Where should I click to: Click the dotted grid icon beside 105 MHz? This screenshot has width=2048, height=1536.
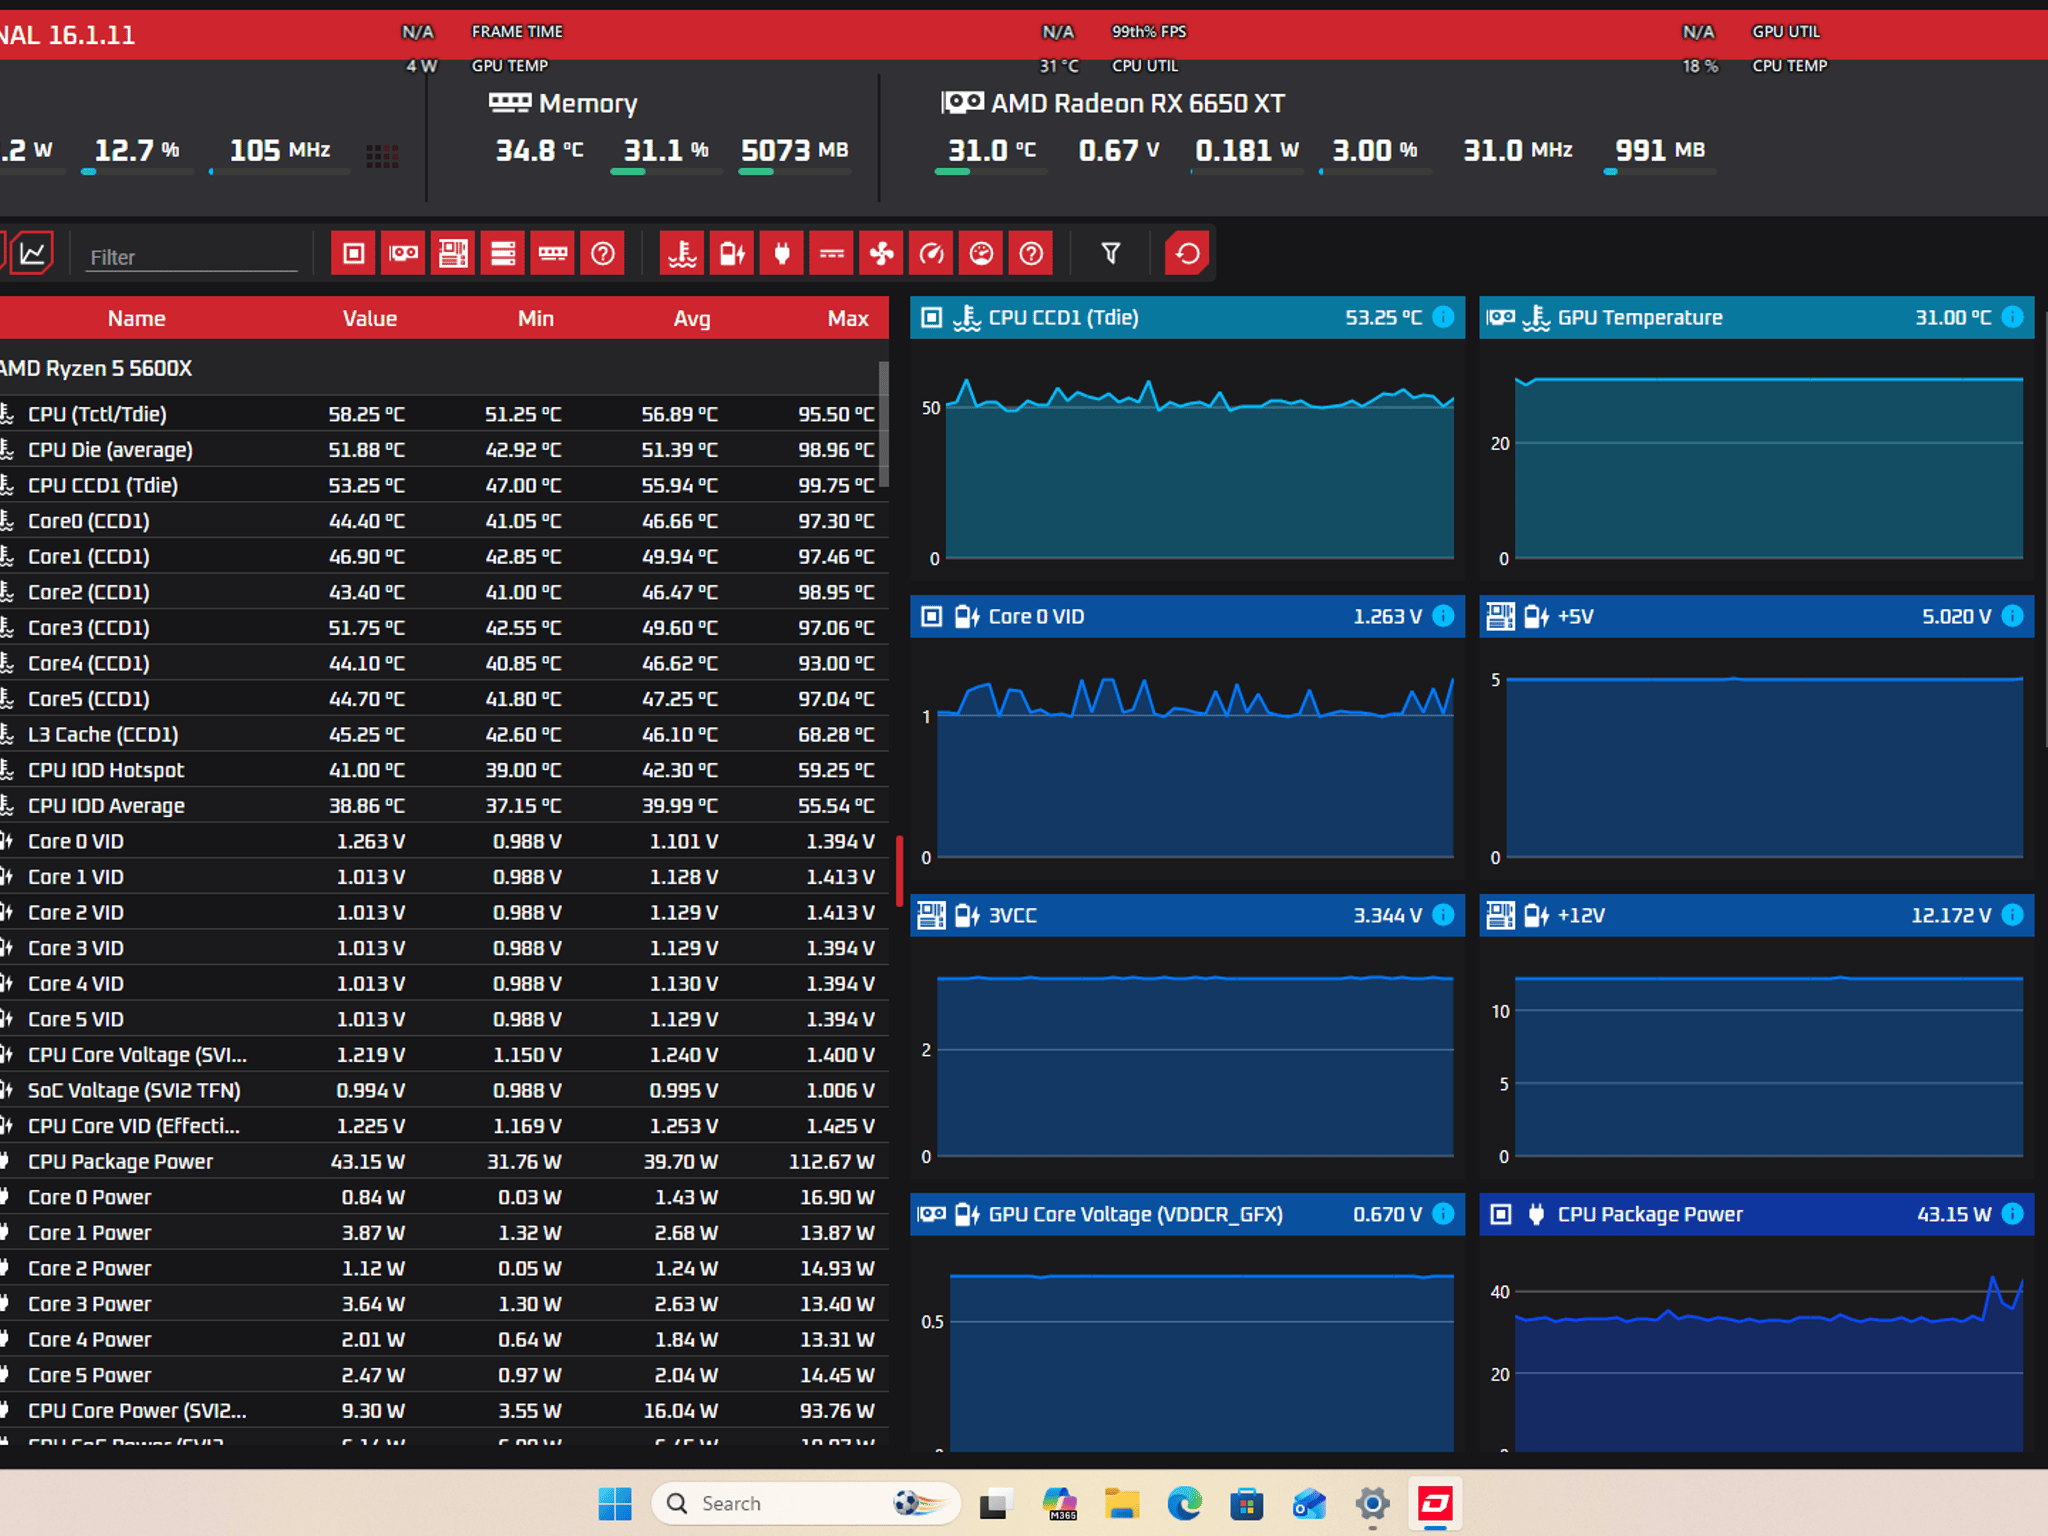[x=382, y=155]
